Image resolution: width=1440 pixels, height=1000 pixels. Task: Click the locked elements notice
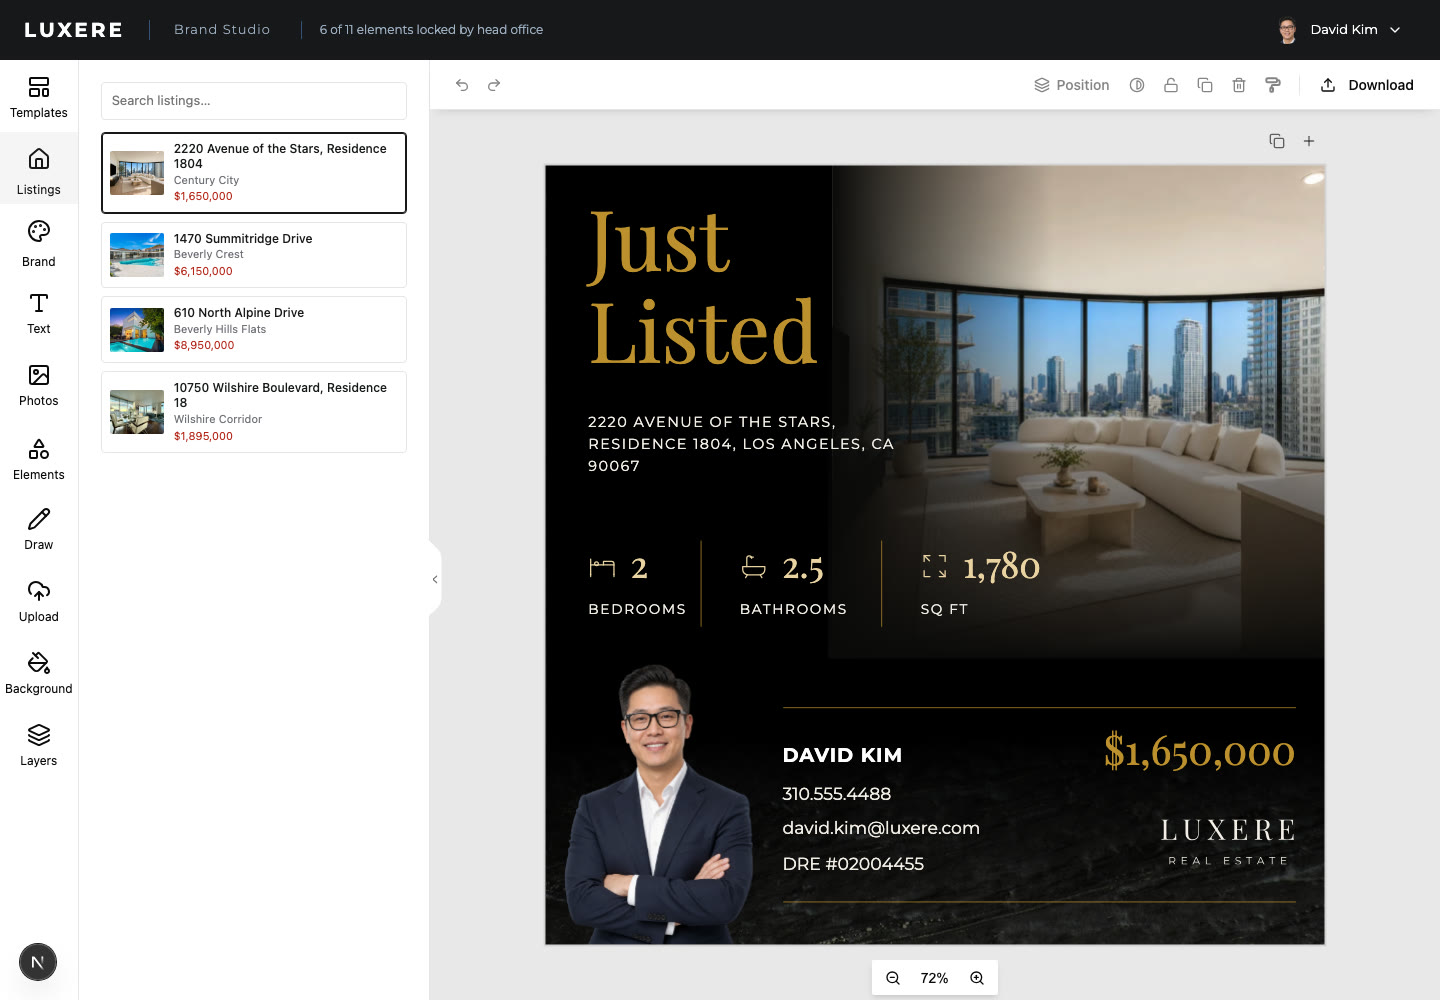click(x=431, y=30)
